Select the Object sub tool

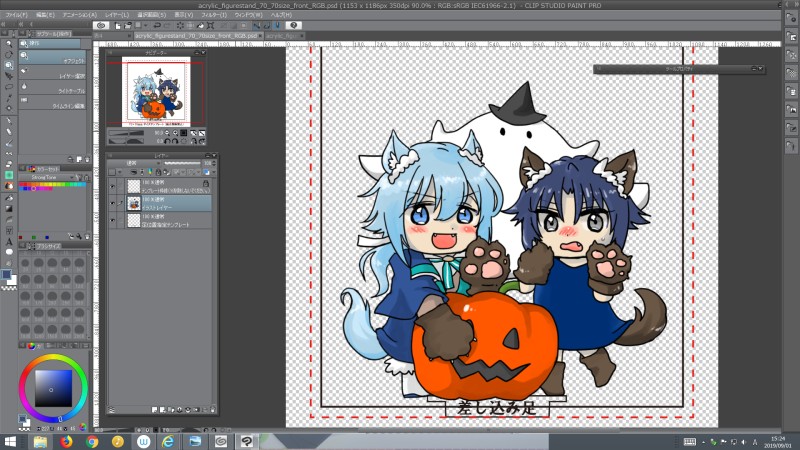[53, 59]
